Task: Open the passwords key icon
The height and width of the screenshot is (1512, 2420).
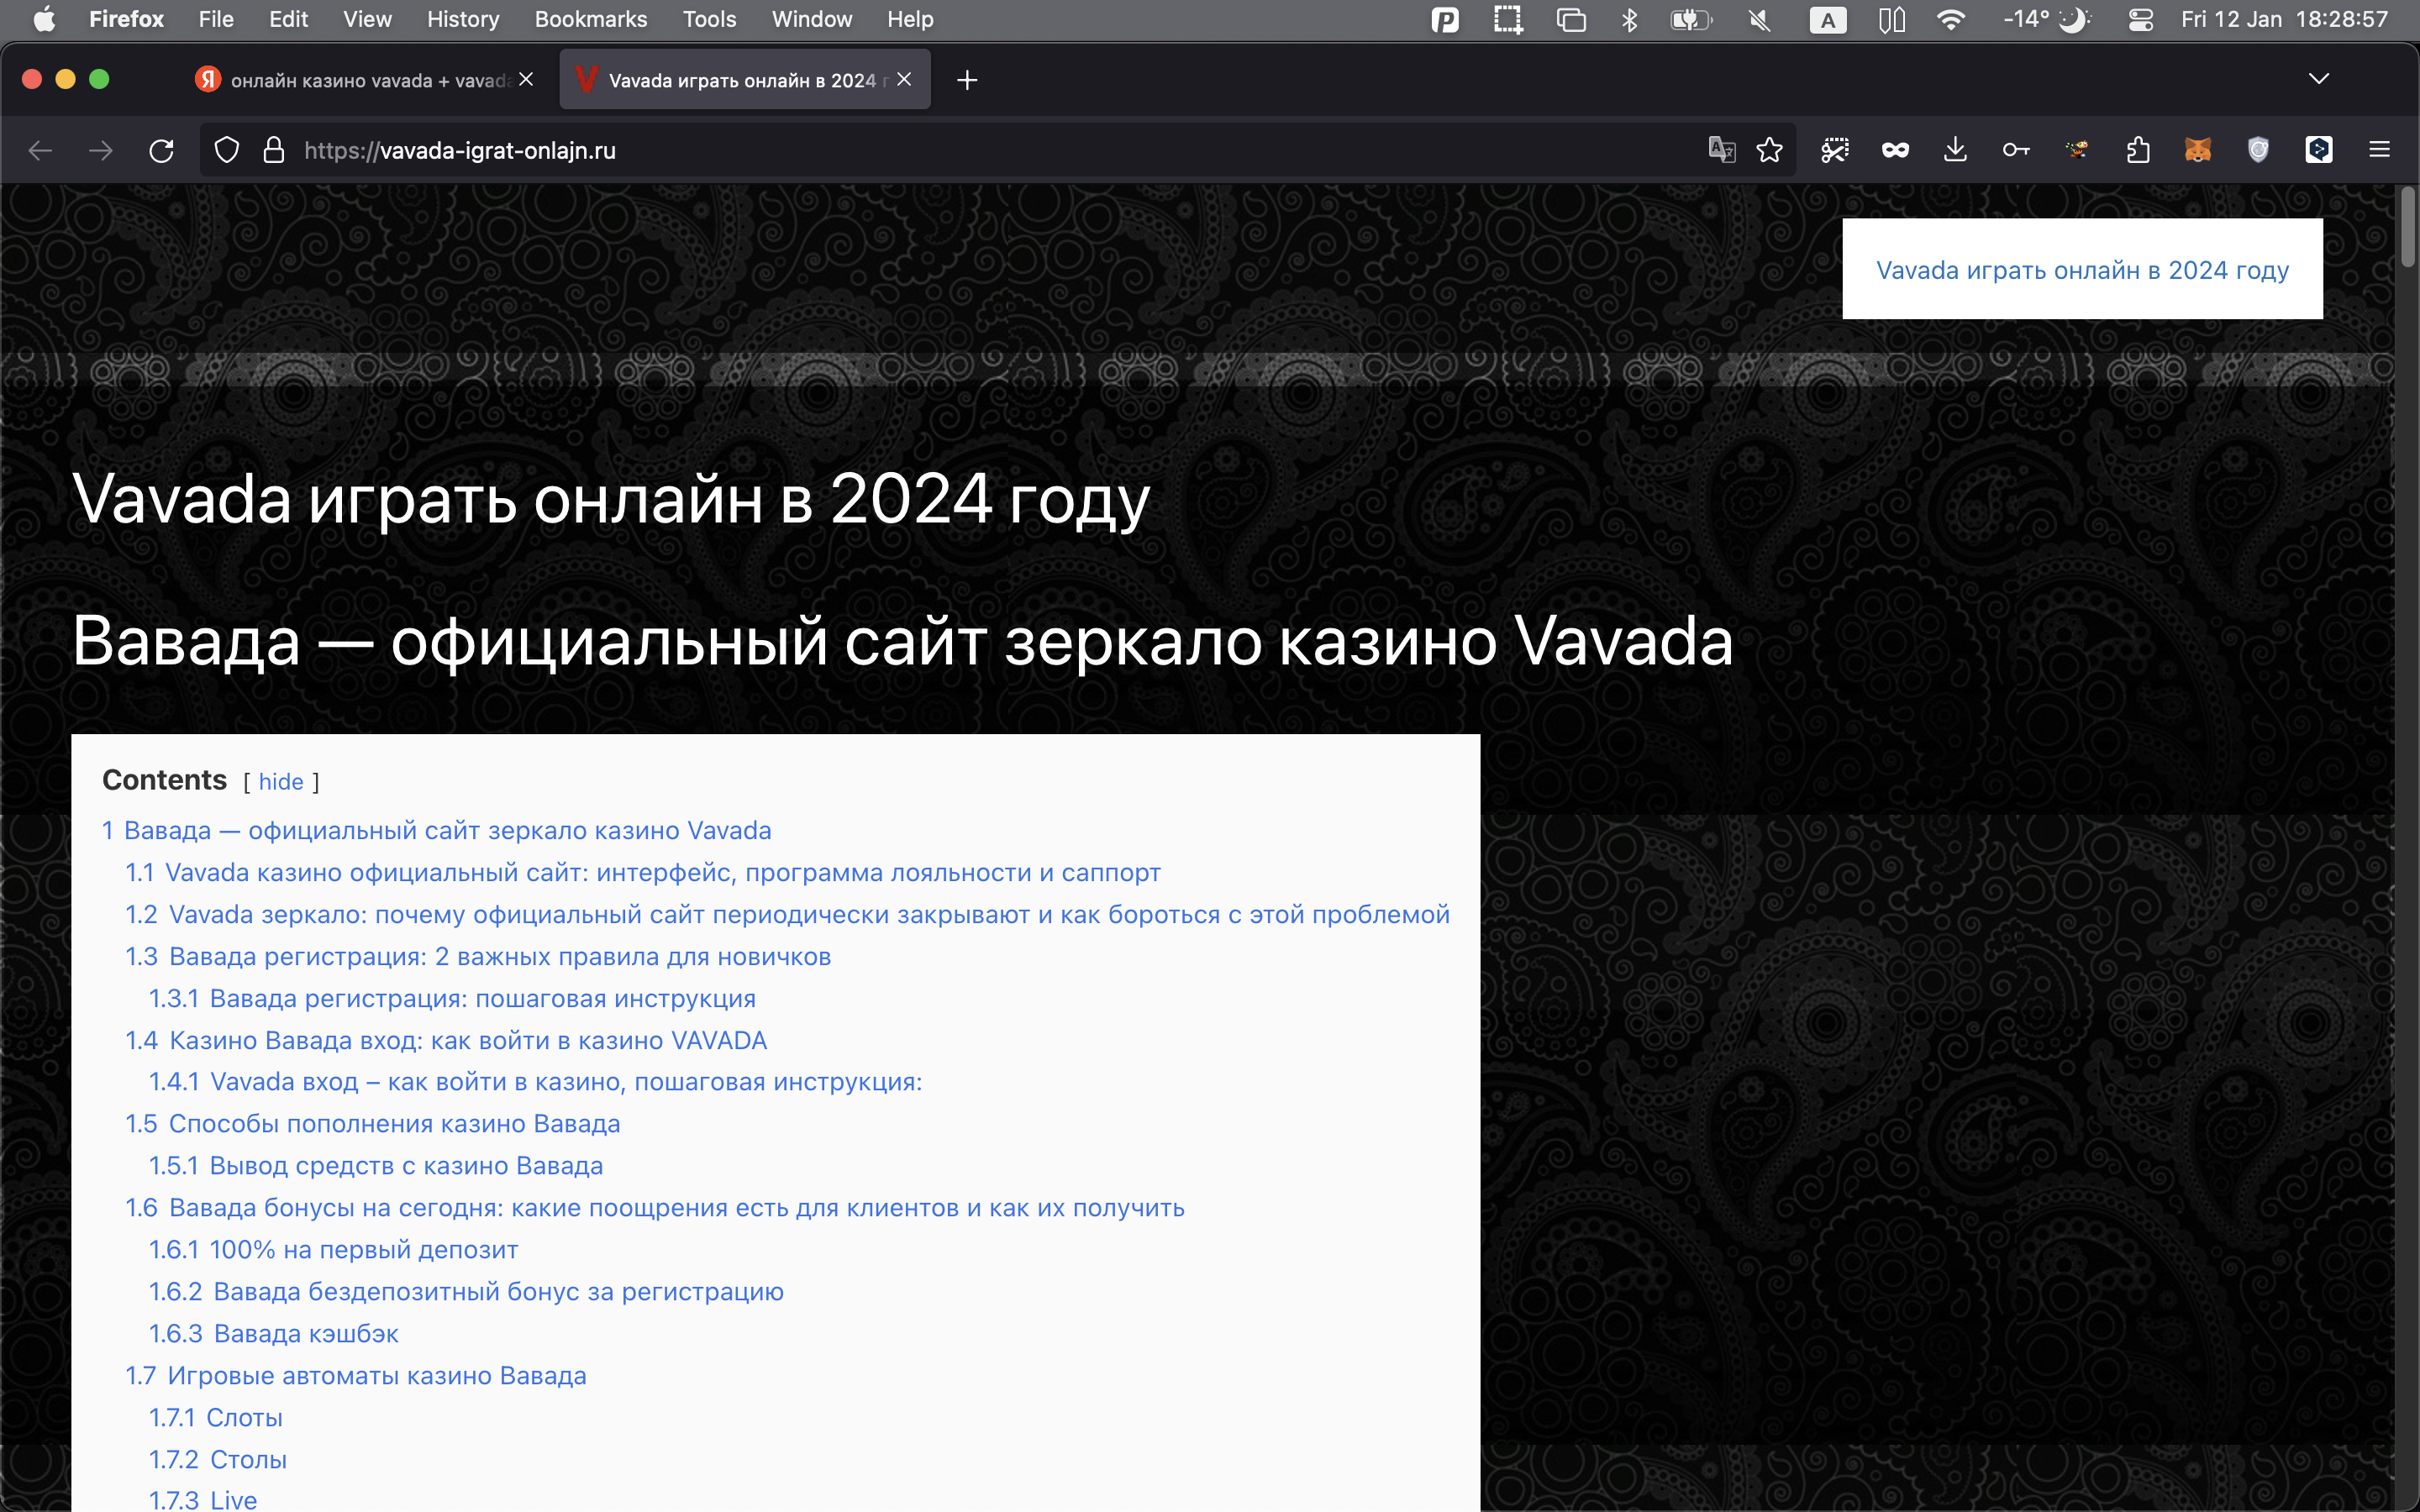Action: [x=2015, y=151]
